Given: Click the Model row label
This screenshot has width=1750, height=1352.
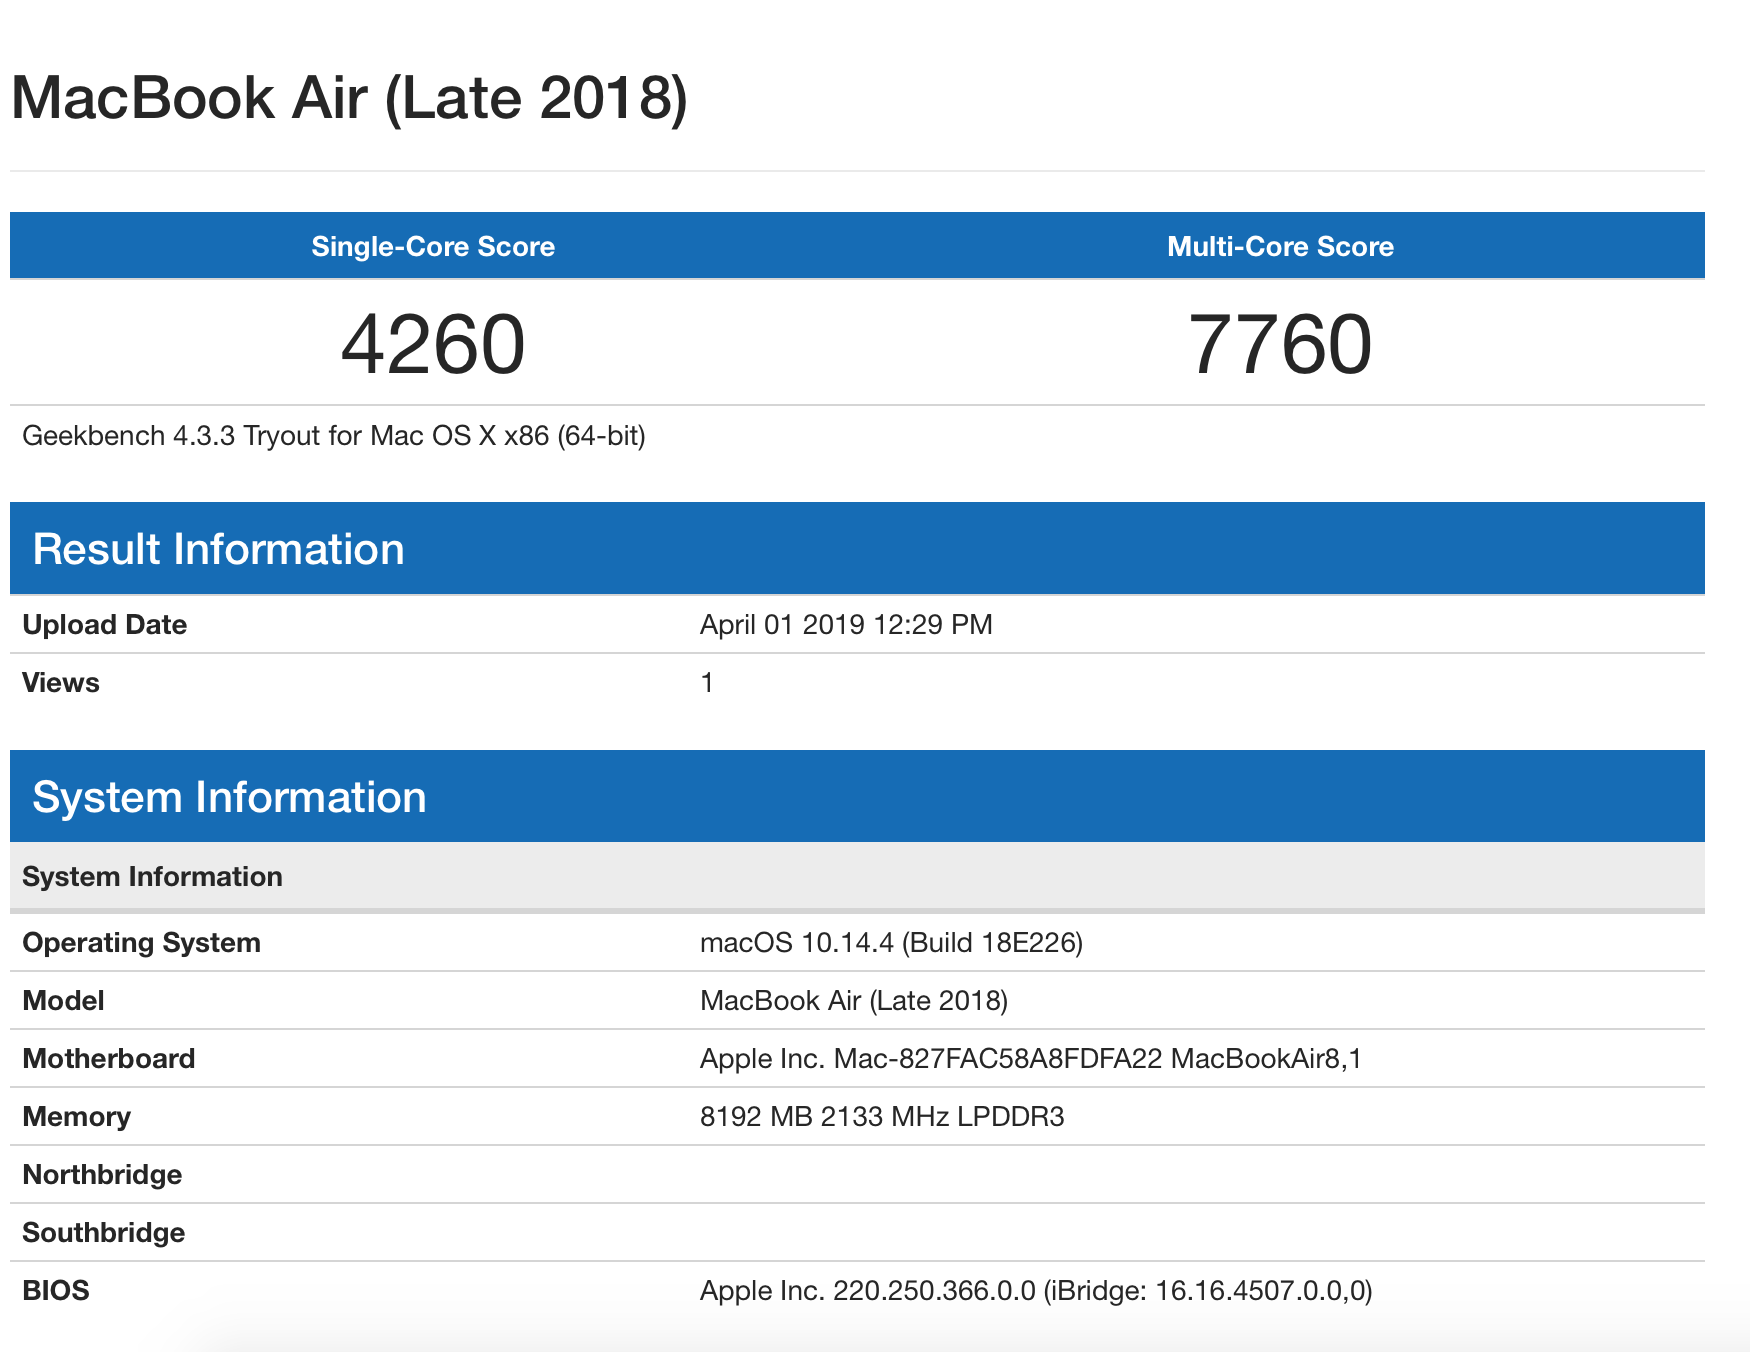Looking at the screenshot, I should point(63,1001).
